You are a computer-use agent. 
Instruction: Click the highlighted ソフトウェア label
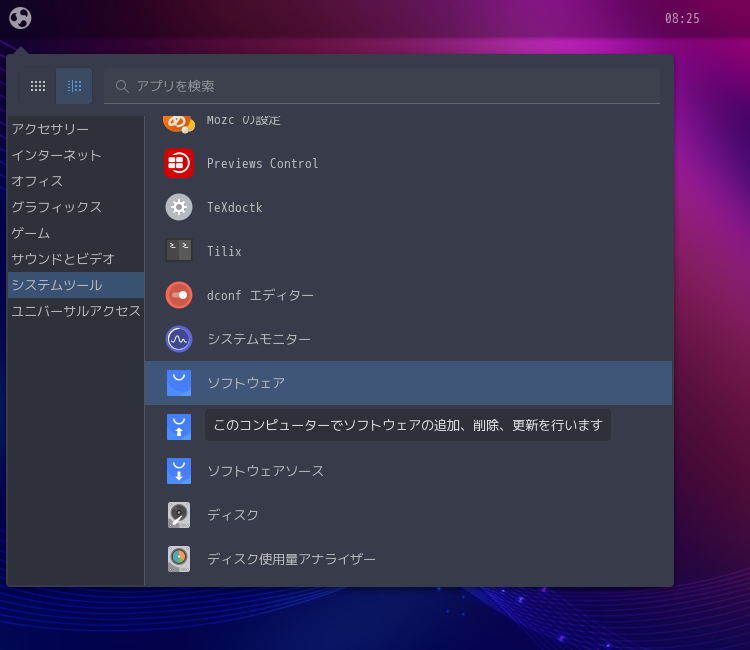click(x=246, y=383)
